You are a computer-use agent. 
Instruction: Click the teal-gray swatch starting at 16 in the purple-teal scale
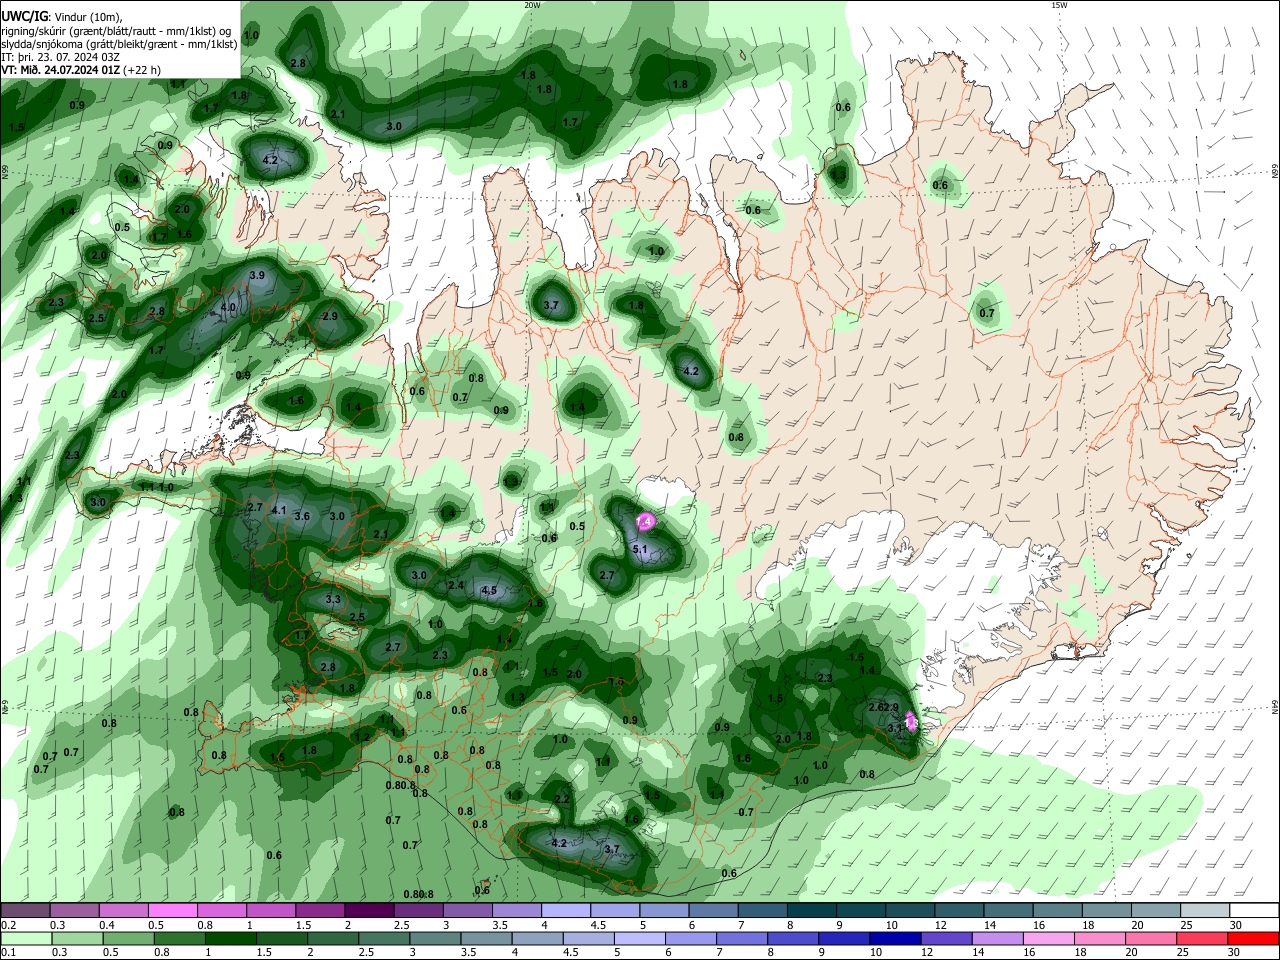(1058, 910)
